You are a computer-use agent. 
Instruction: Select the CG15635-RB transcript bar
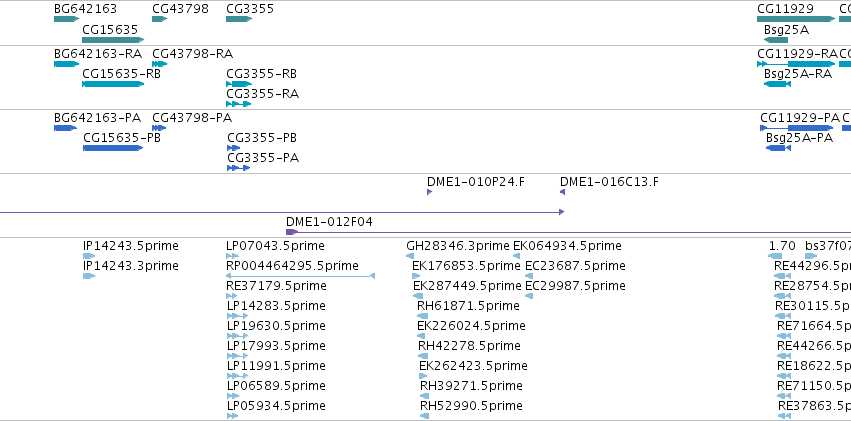click(113, 84)
